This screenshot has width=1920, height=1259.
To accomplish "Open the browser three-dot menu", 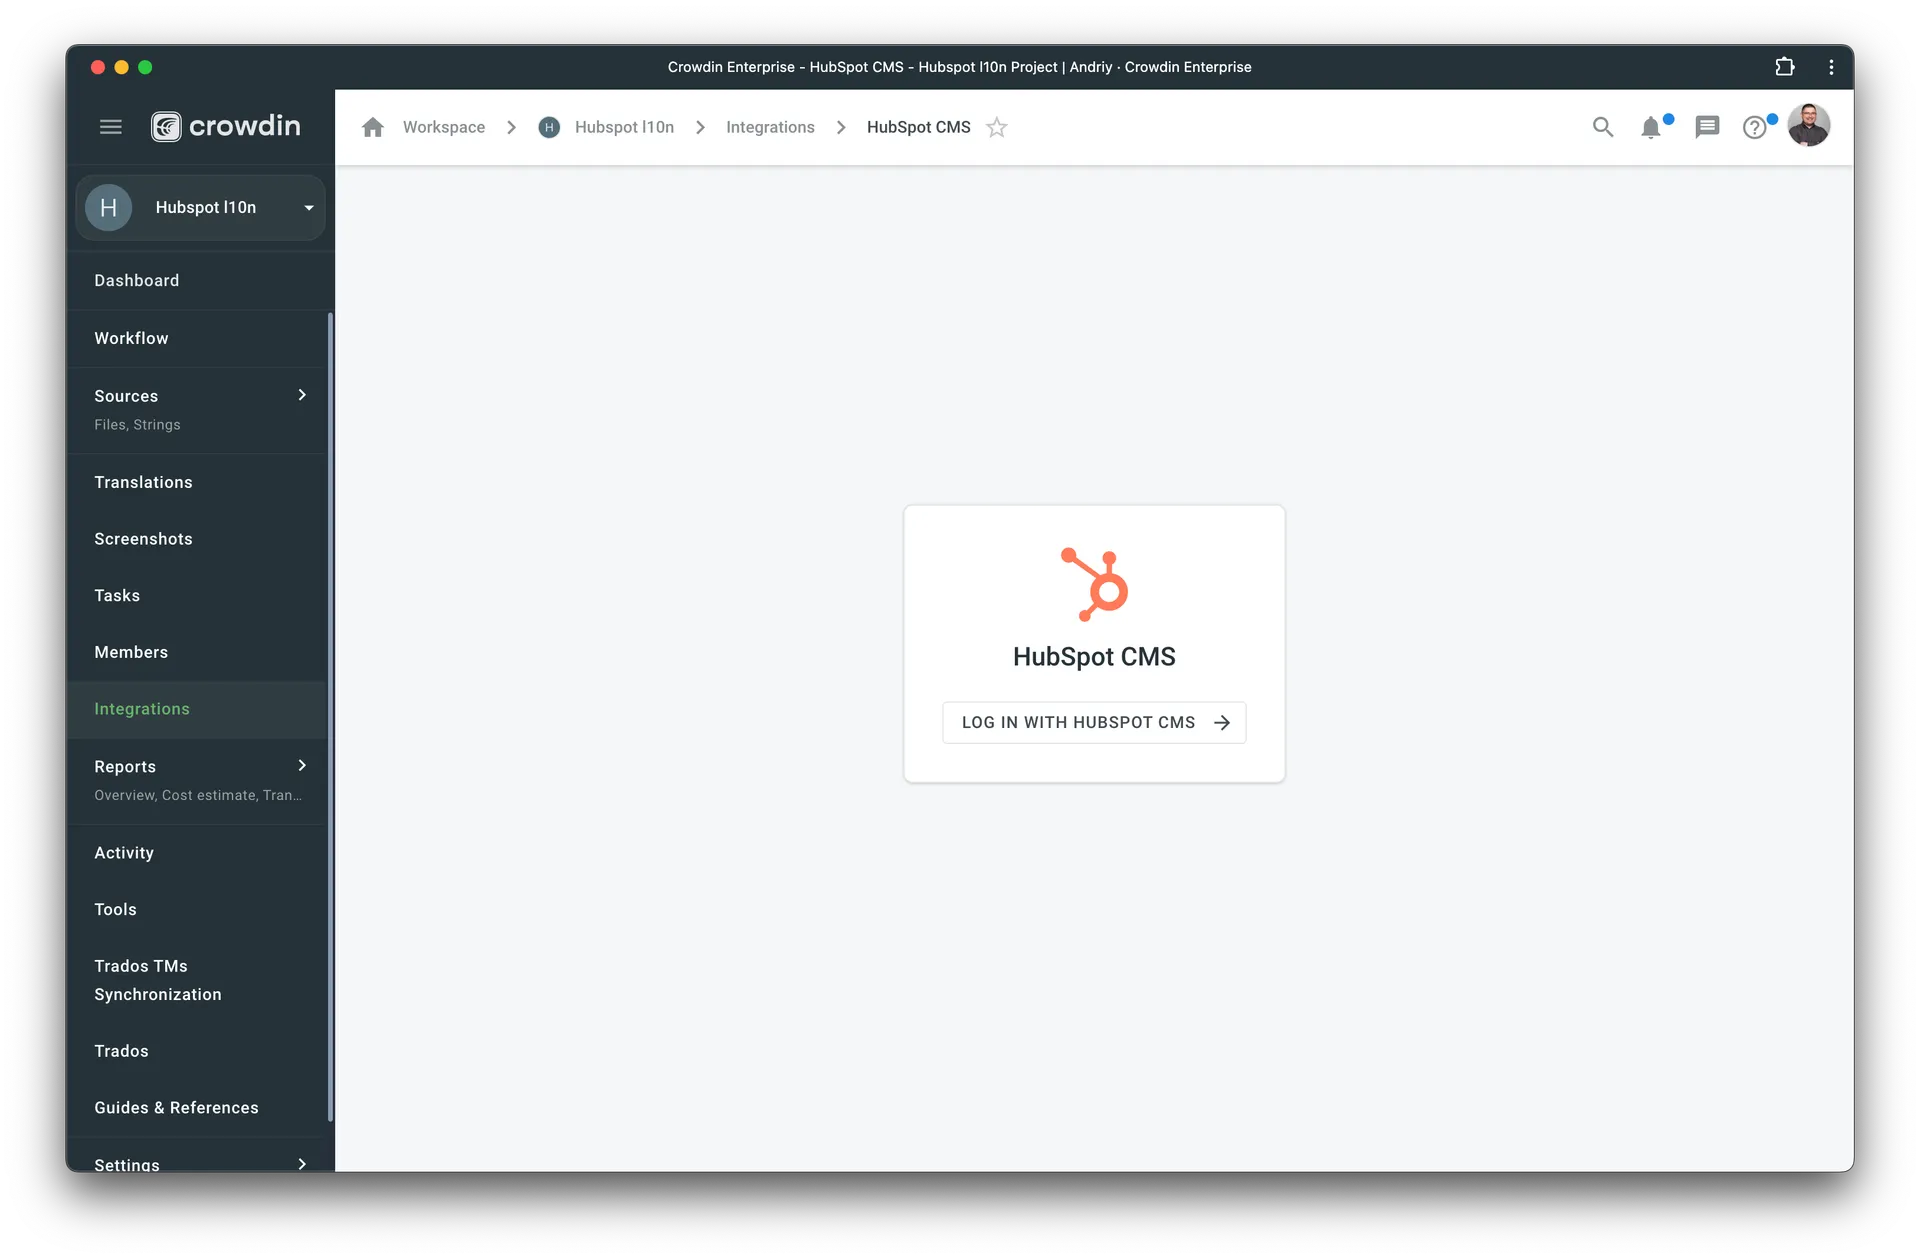I will [1831, 67].
